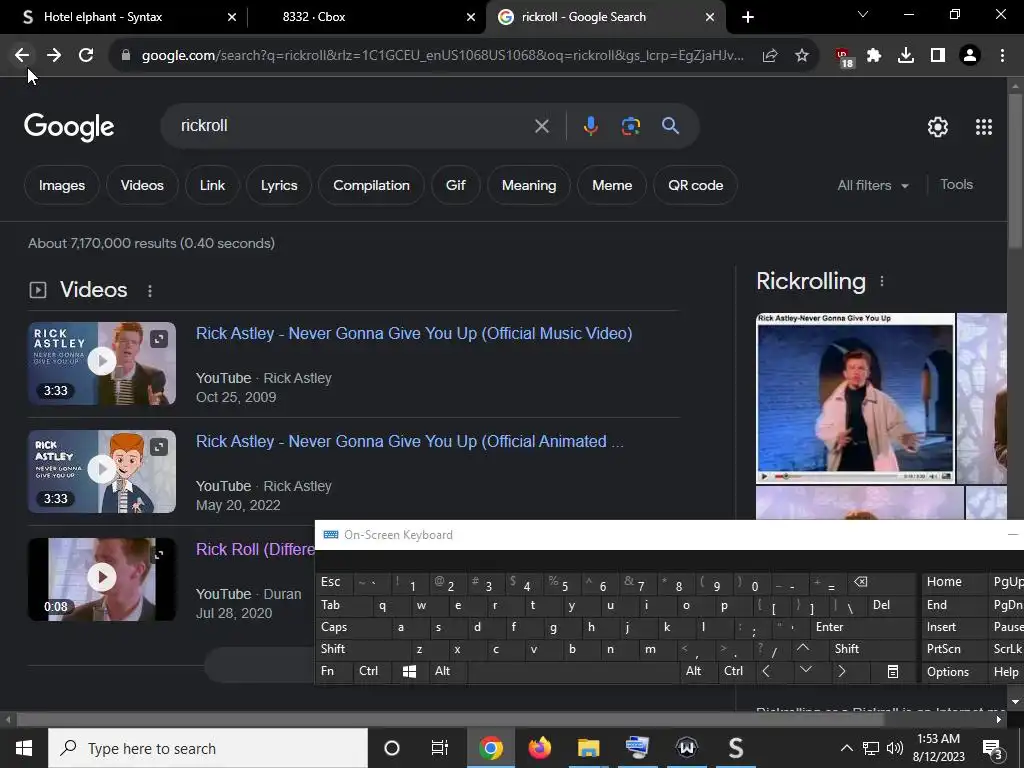Search by image with Google Lens
1024x768 pixels.
[x=630, y=125]
